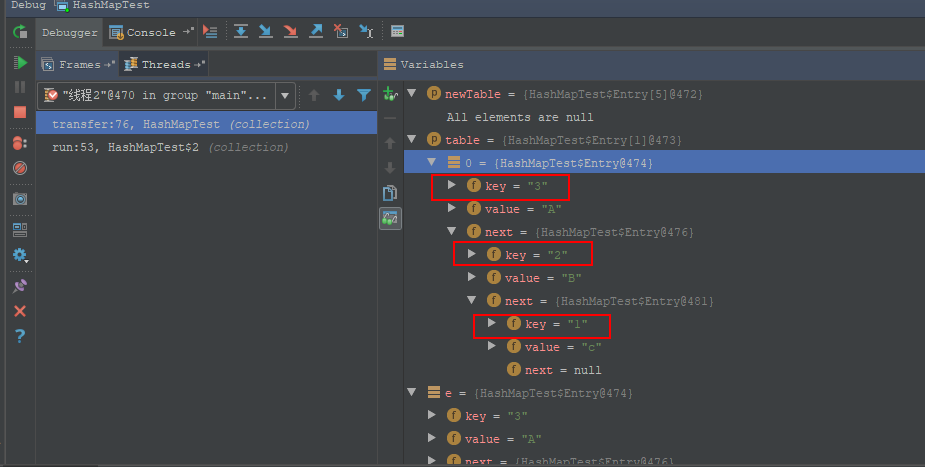Collapse the e = Entry@474 variable

click(412, 392)
